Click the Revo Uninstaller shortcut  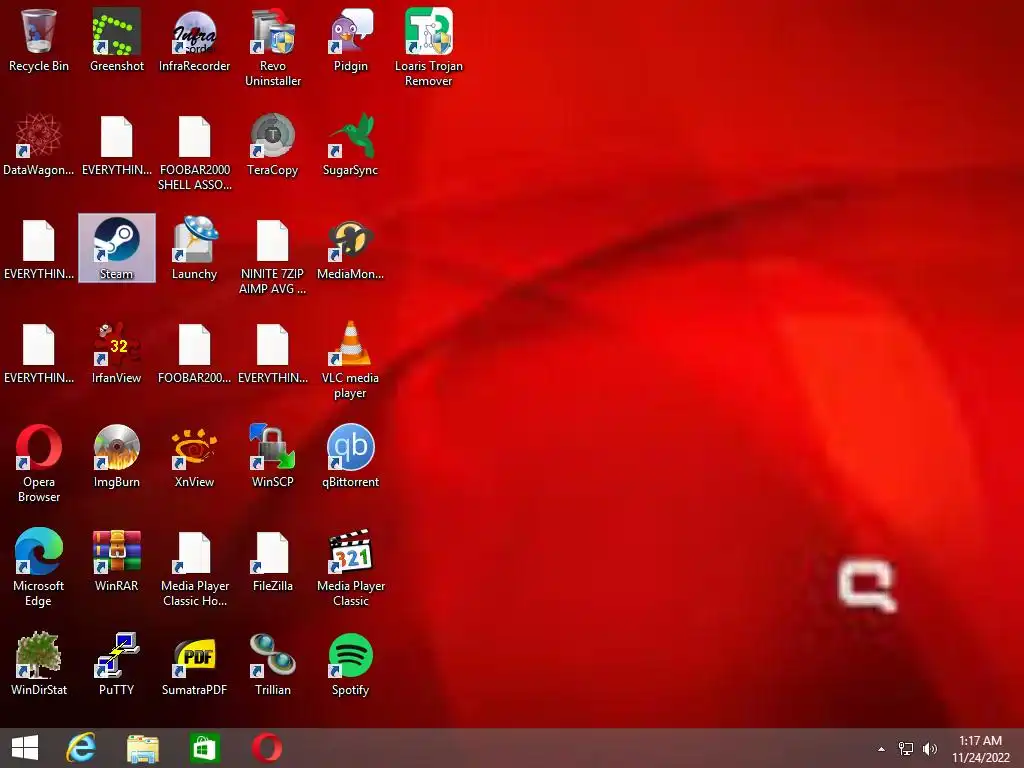point(272,47)
